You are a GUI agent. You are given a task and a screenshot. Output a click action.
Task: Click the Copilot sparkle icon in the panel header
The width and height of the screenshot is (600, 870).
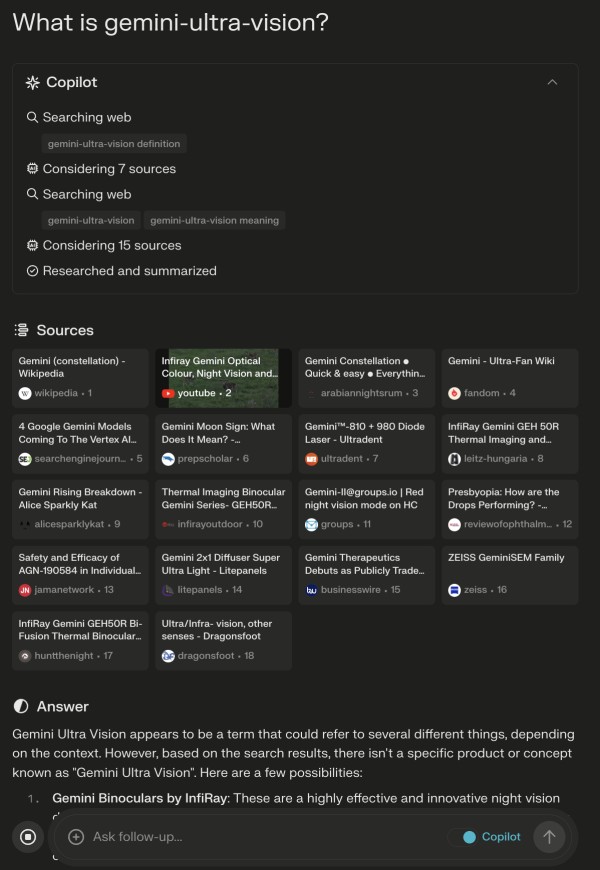32,83
